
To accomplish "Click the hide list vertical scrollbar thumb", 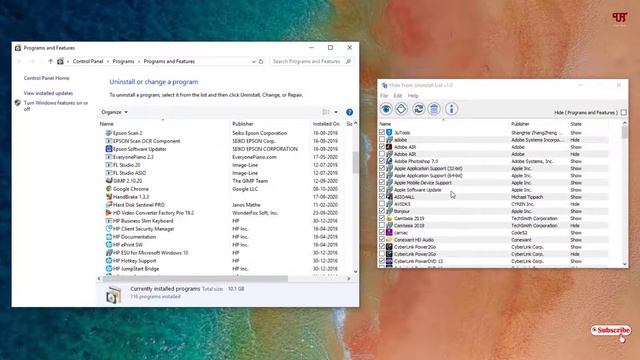I will (624, 132).
